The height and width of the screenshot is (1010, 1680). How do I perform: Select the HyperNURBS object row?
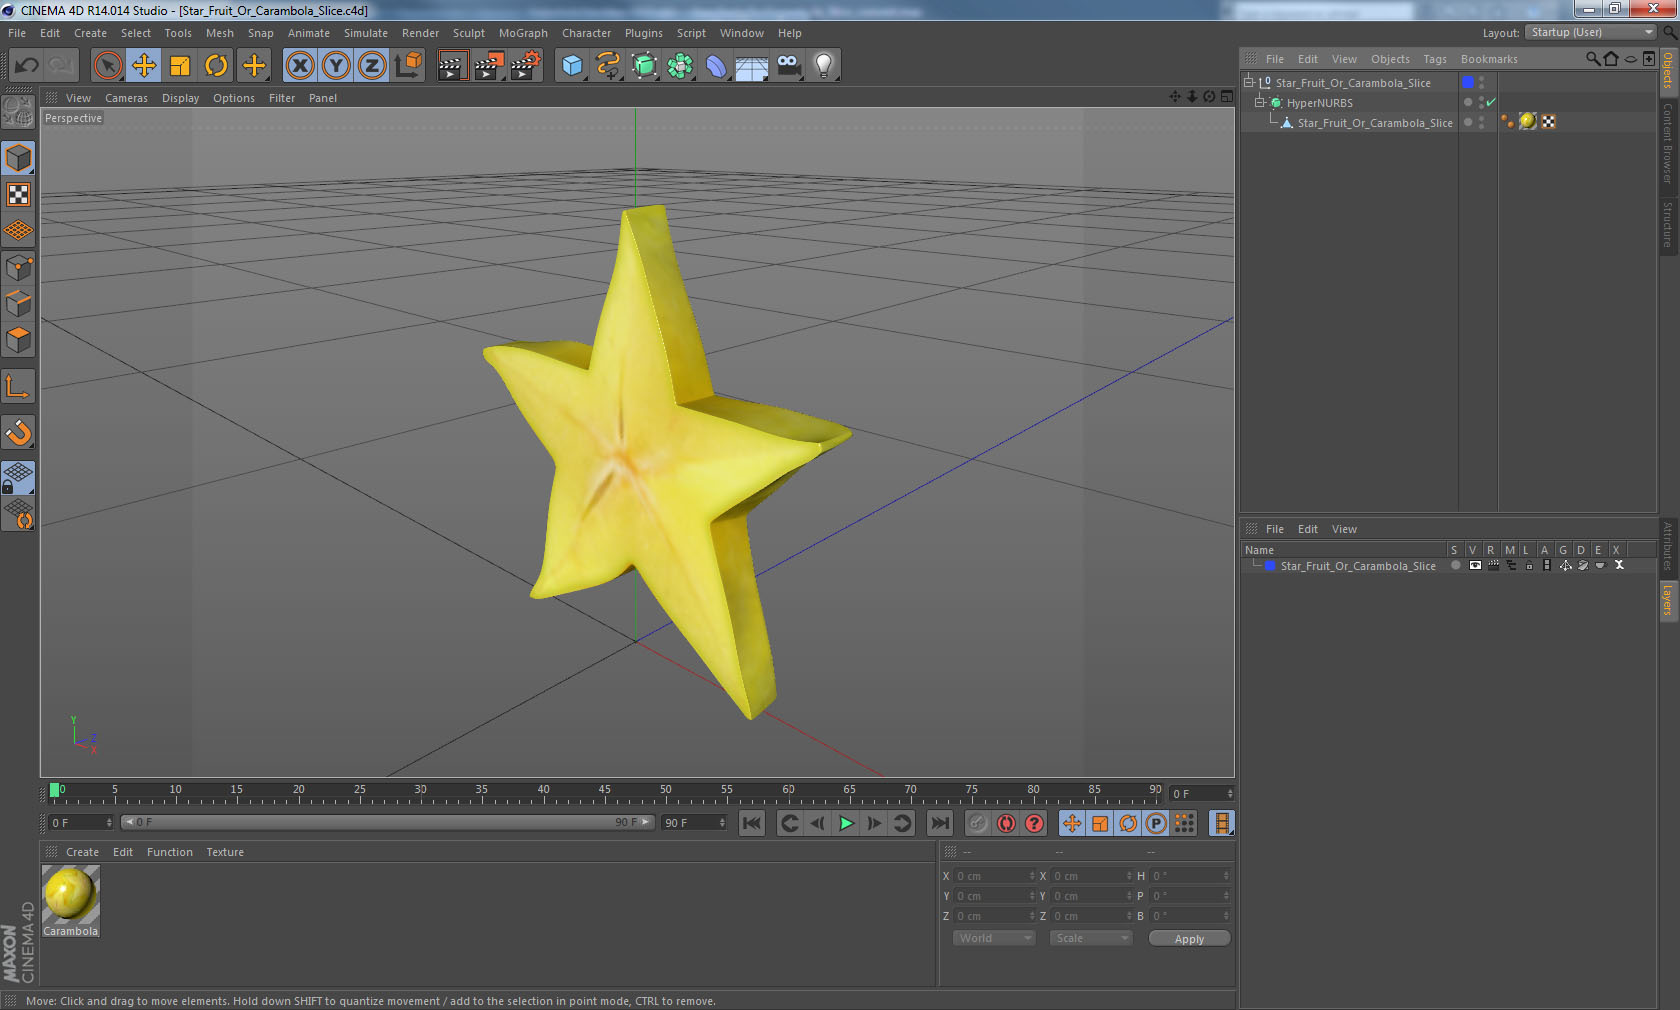click(1319, 103)
